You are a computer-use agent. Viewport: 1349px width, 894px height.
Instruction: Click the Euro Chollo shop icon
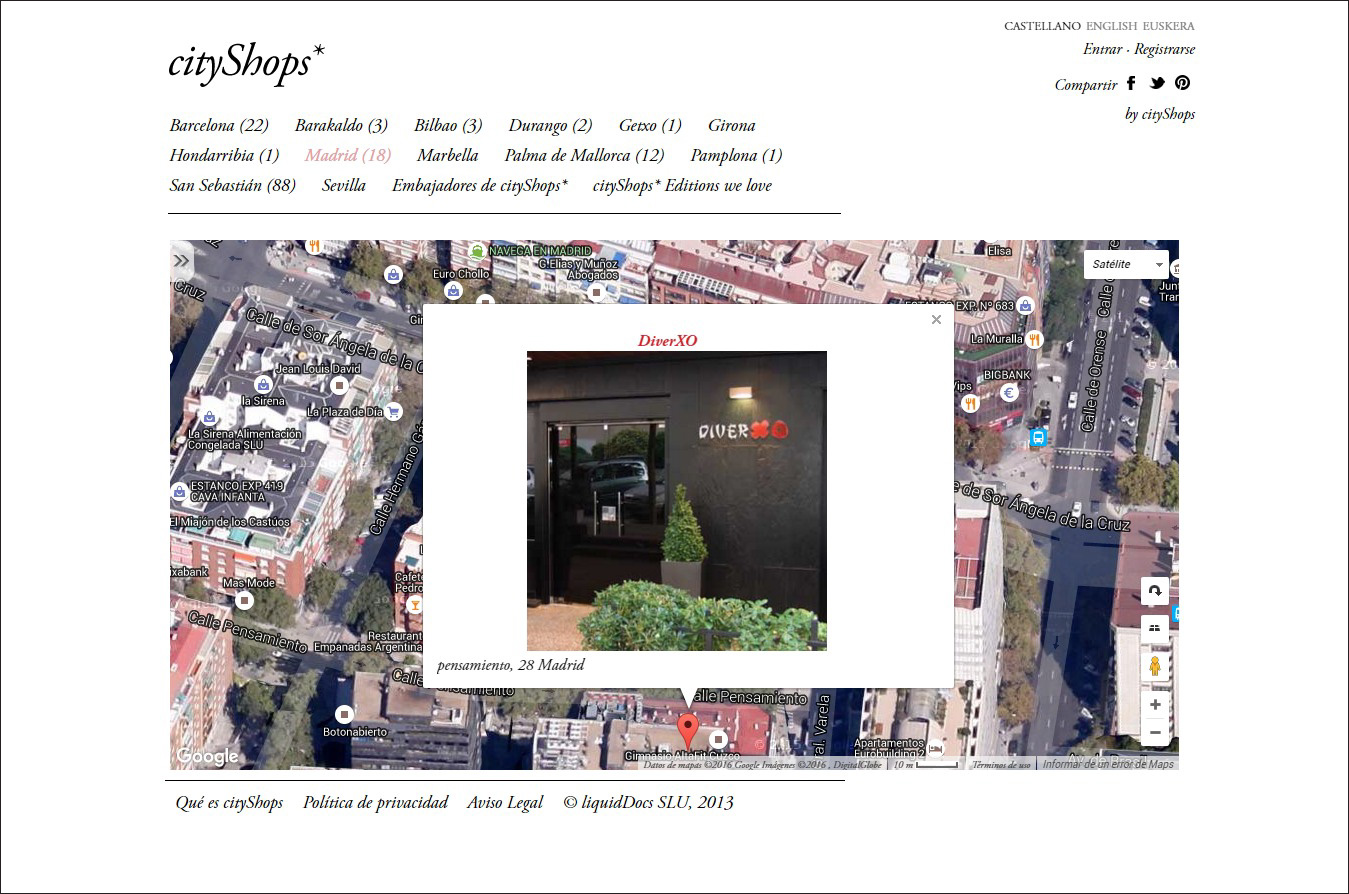[454, 290]
